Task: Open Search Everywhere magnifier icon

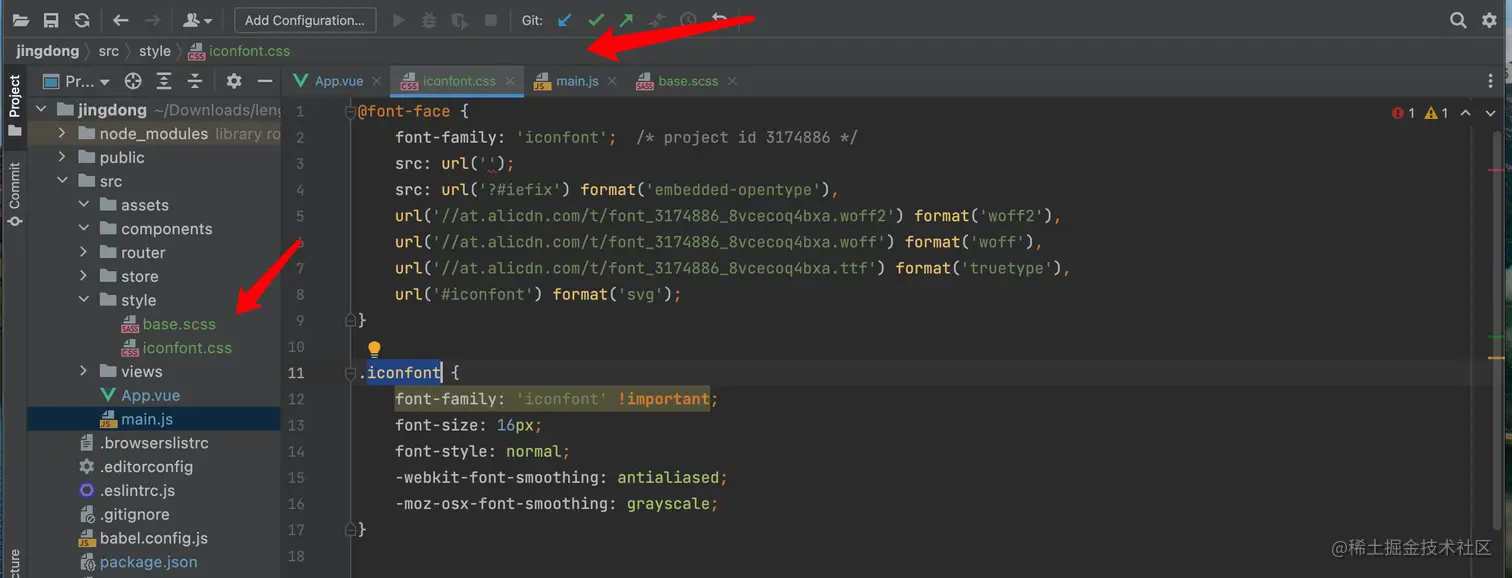Action: tap(1458, 20)
